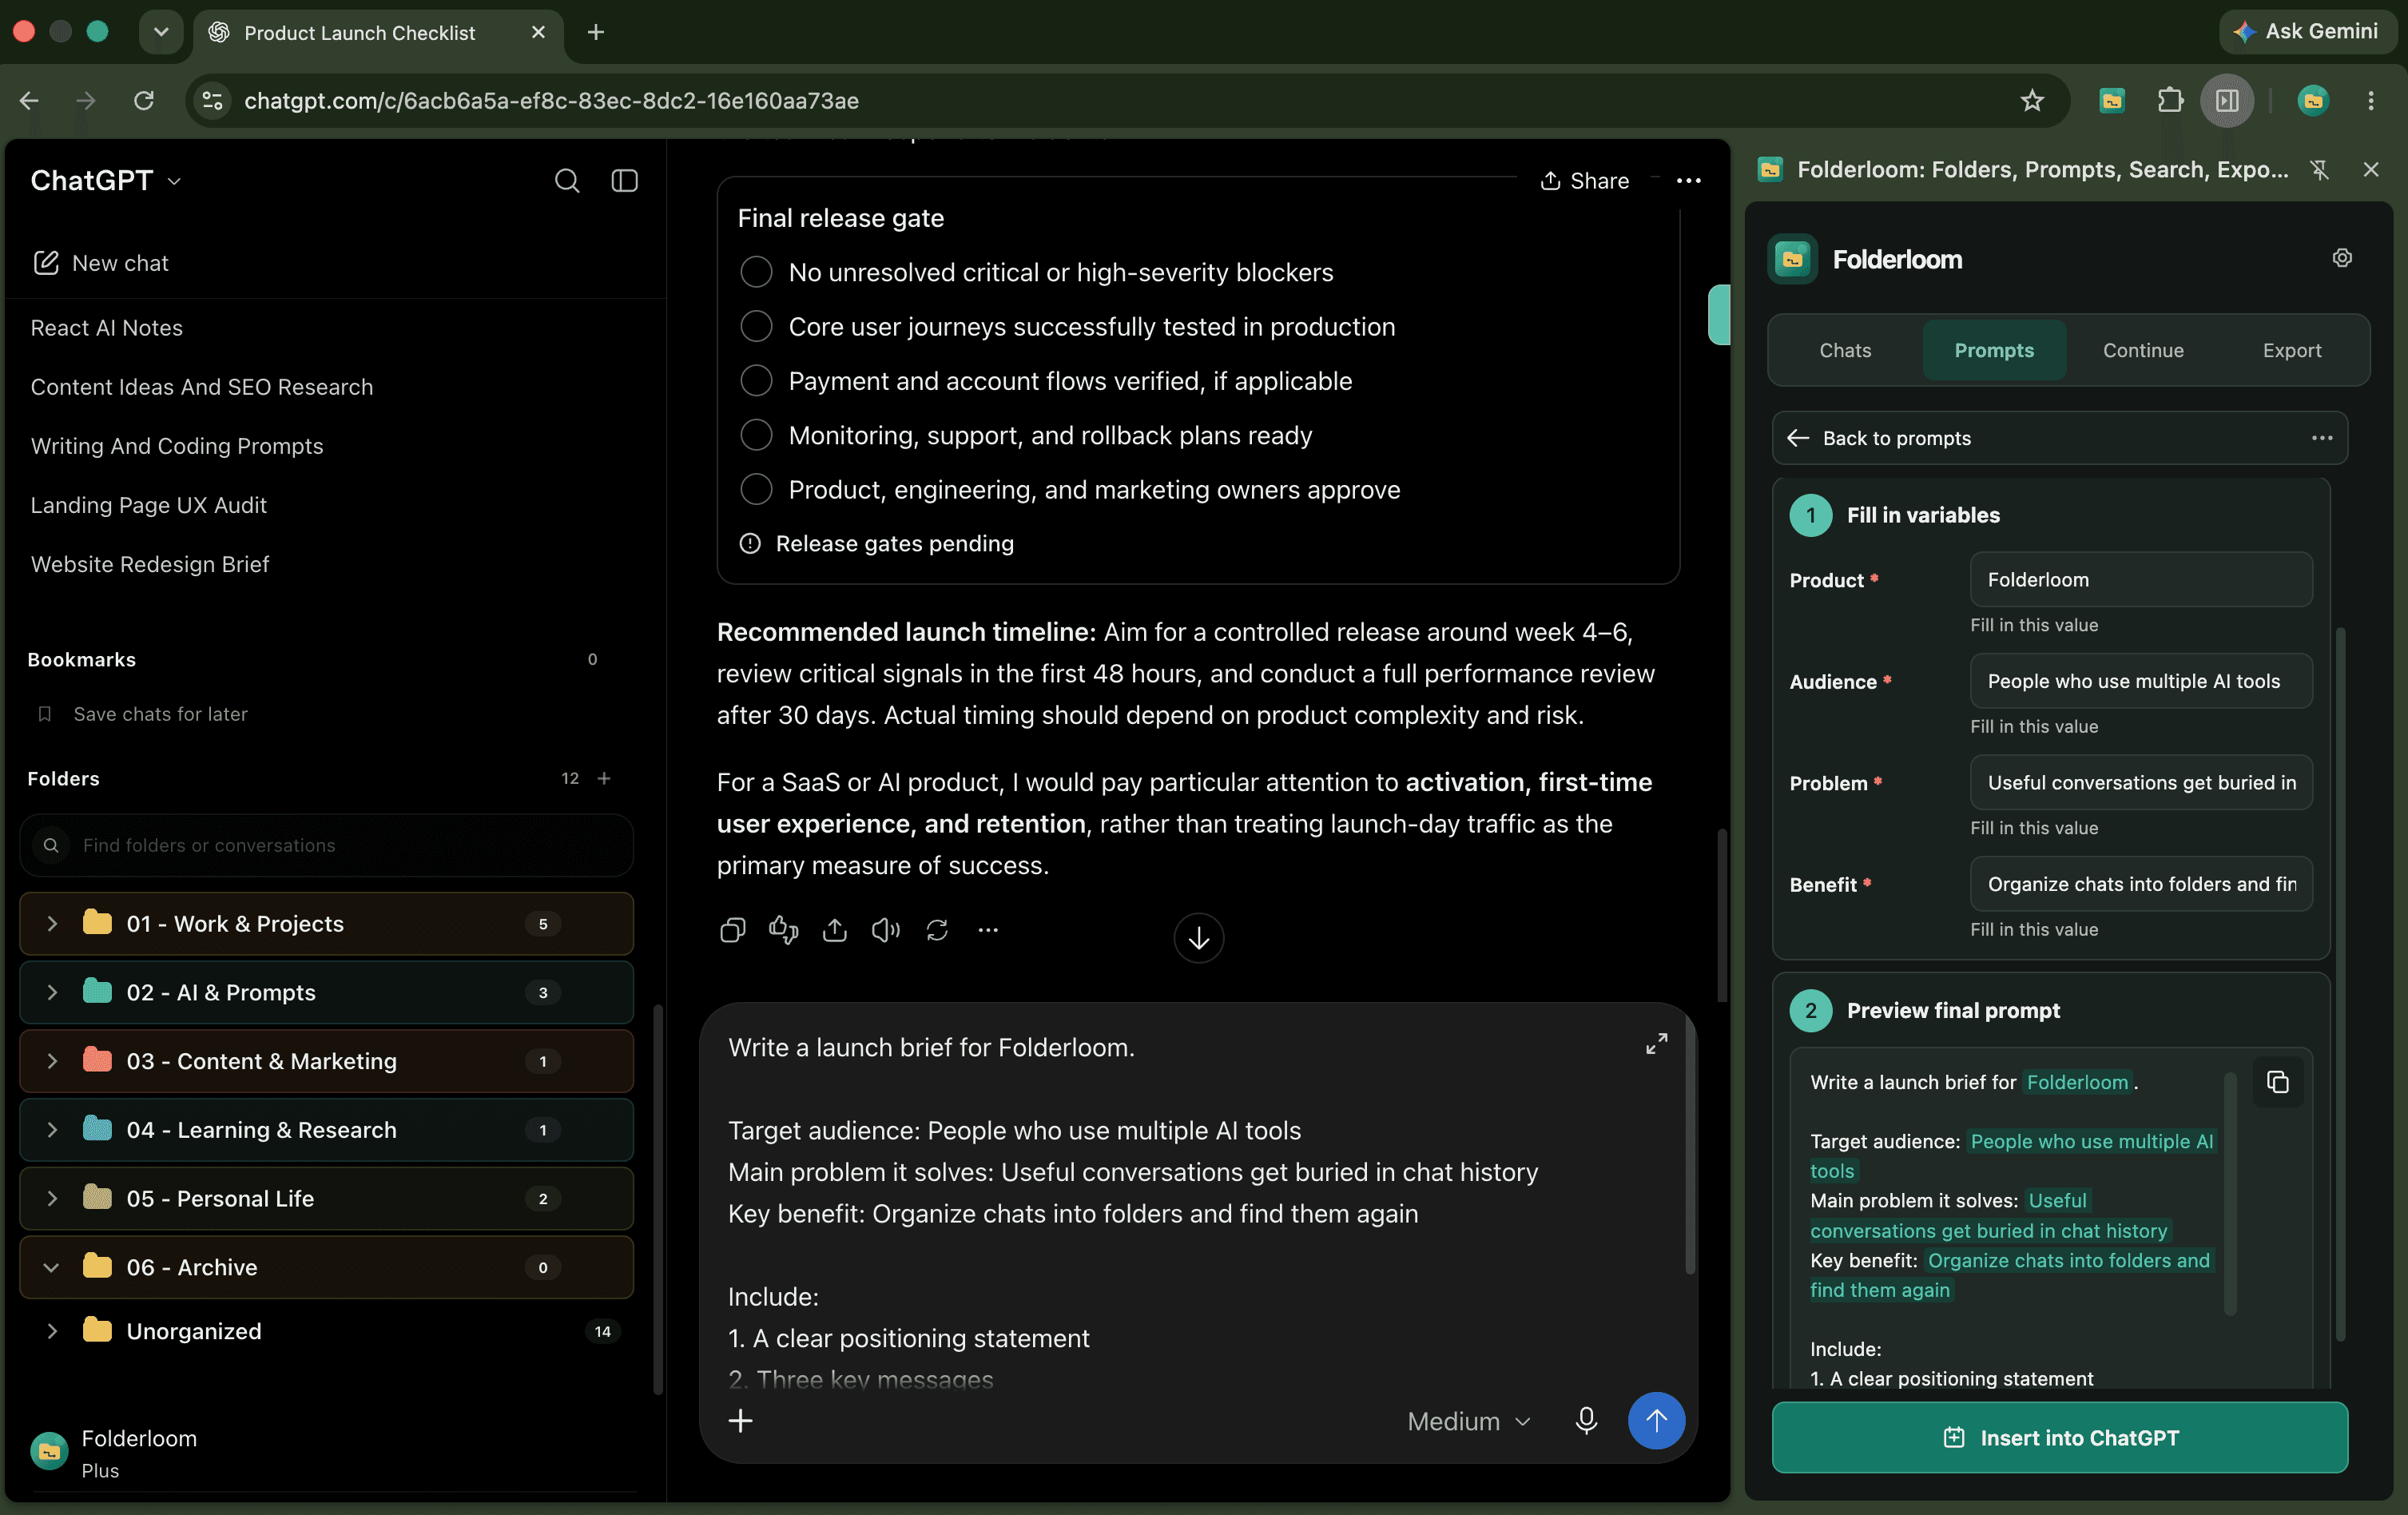Click the Insert into ChatGPT button

click(x=2059, y=1437)
